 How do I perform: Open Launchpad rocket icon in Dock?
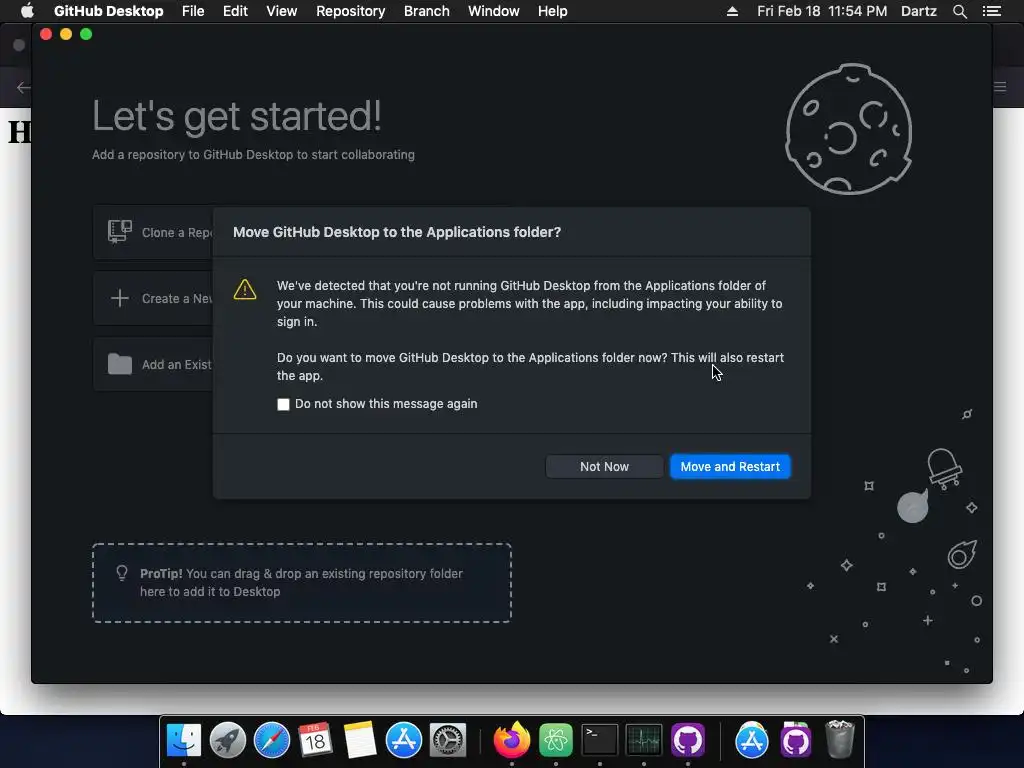(228, 741)
